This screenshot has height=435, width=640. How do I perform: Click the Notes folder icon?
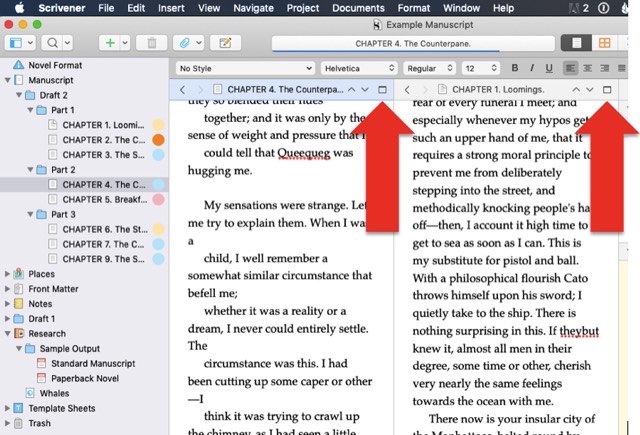point(18,304)
